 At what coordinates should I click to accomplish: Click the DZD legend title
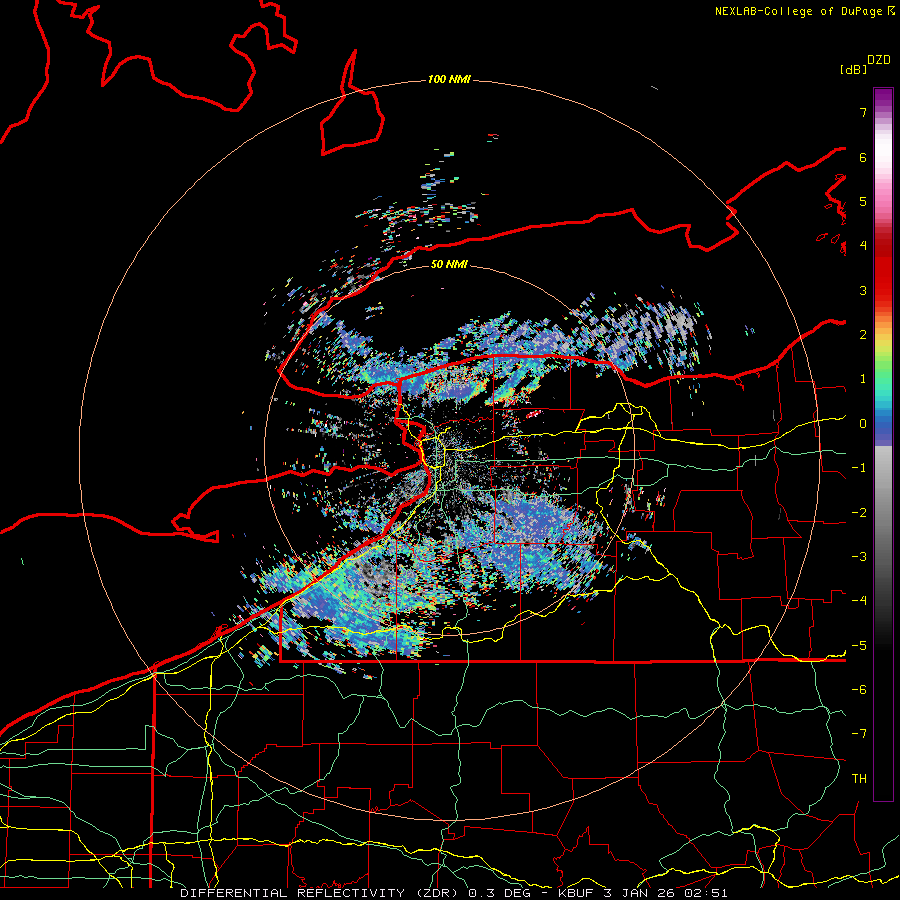pos(879,60)
